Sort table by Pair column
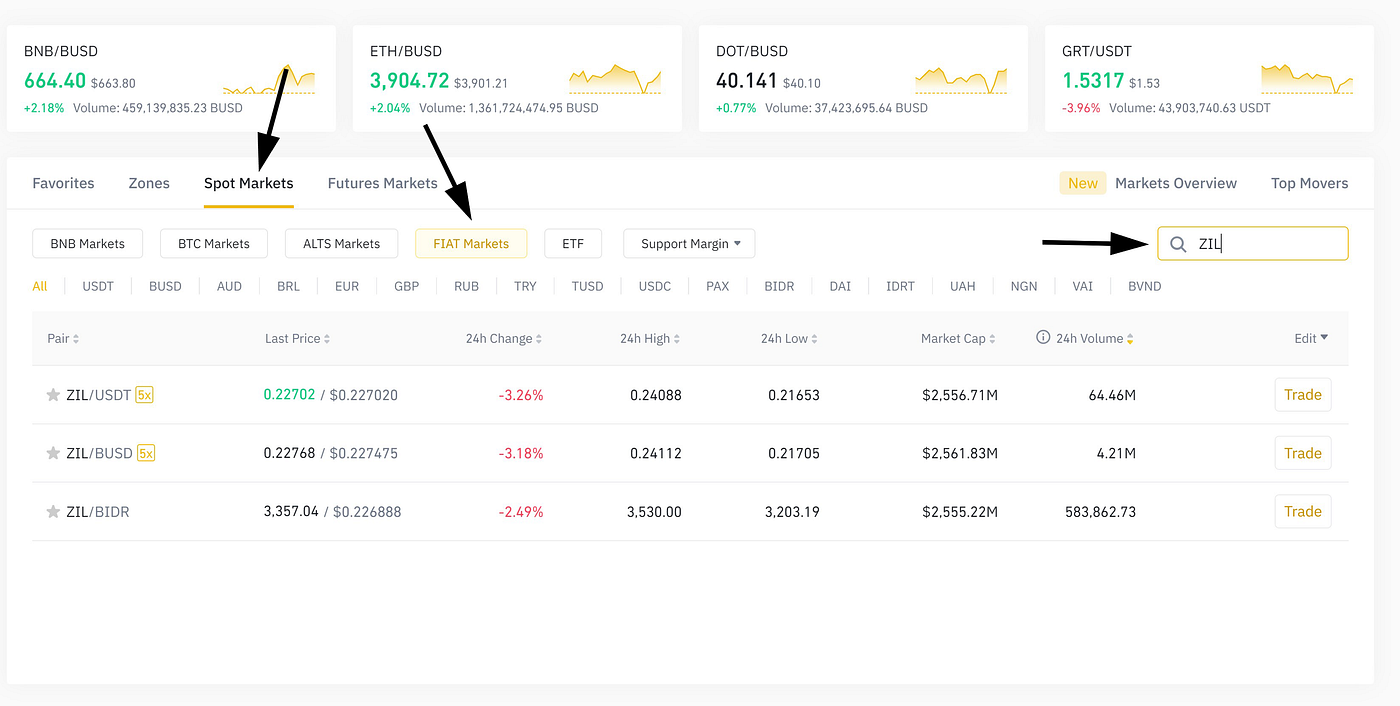 (63, 339)
